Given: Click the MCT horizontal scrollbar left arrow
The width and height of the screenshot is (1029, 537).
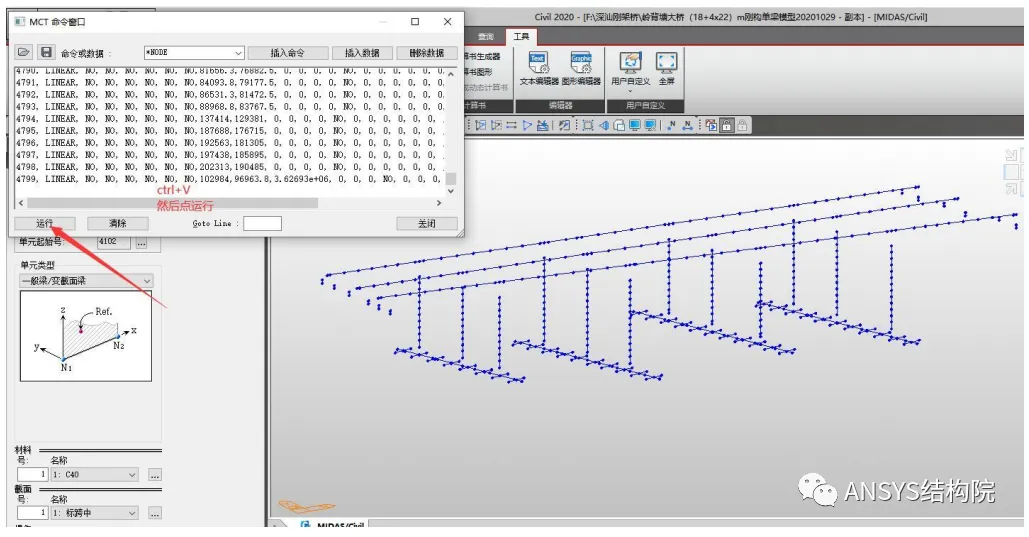Looking at the screenshot, I should [x=20, y=203].
